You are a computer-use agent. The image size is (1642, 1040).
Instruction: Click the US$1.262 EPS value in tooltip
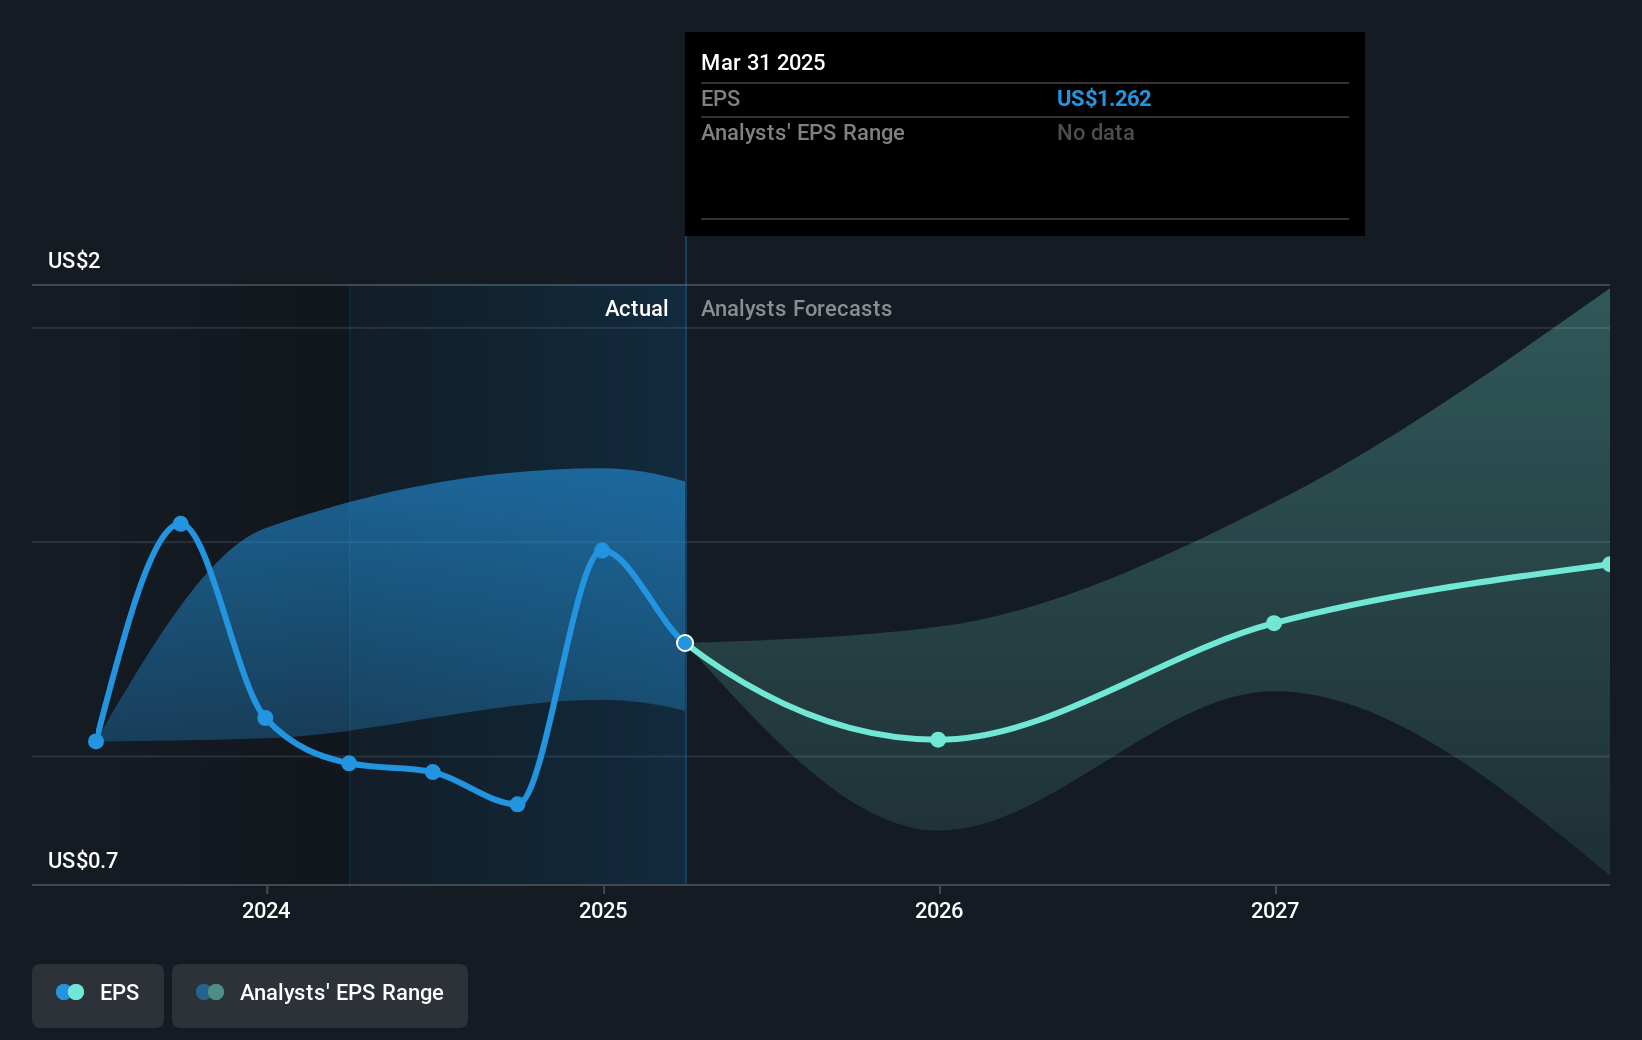pyautogui.click(x=1104, y=98)
